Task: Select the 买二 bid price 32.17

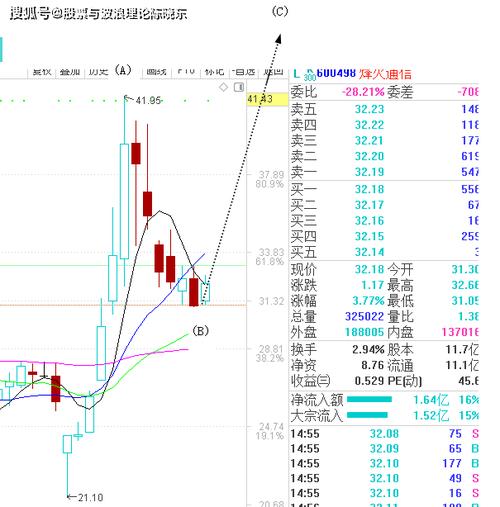Action: pos(369,205)
